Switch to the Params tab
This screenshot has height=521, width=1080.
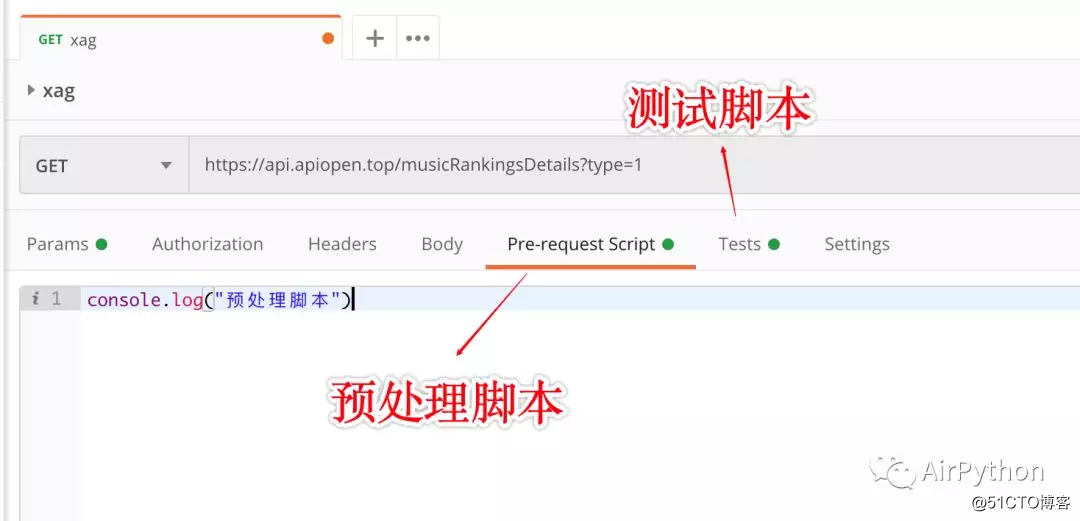tap(67, 244)
